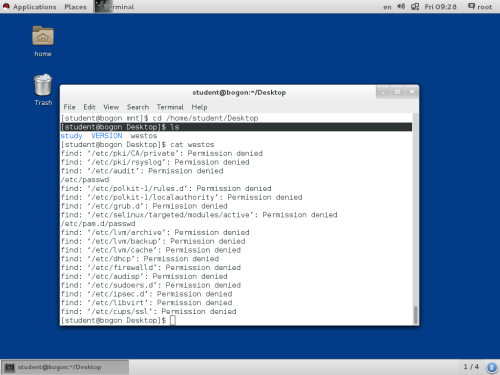Viewport: 500px width, 375px height.
Task: Click the terminal vertical scrollbar thumb
Action: [x=415, y=315]
